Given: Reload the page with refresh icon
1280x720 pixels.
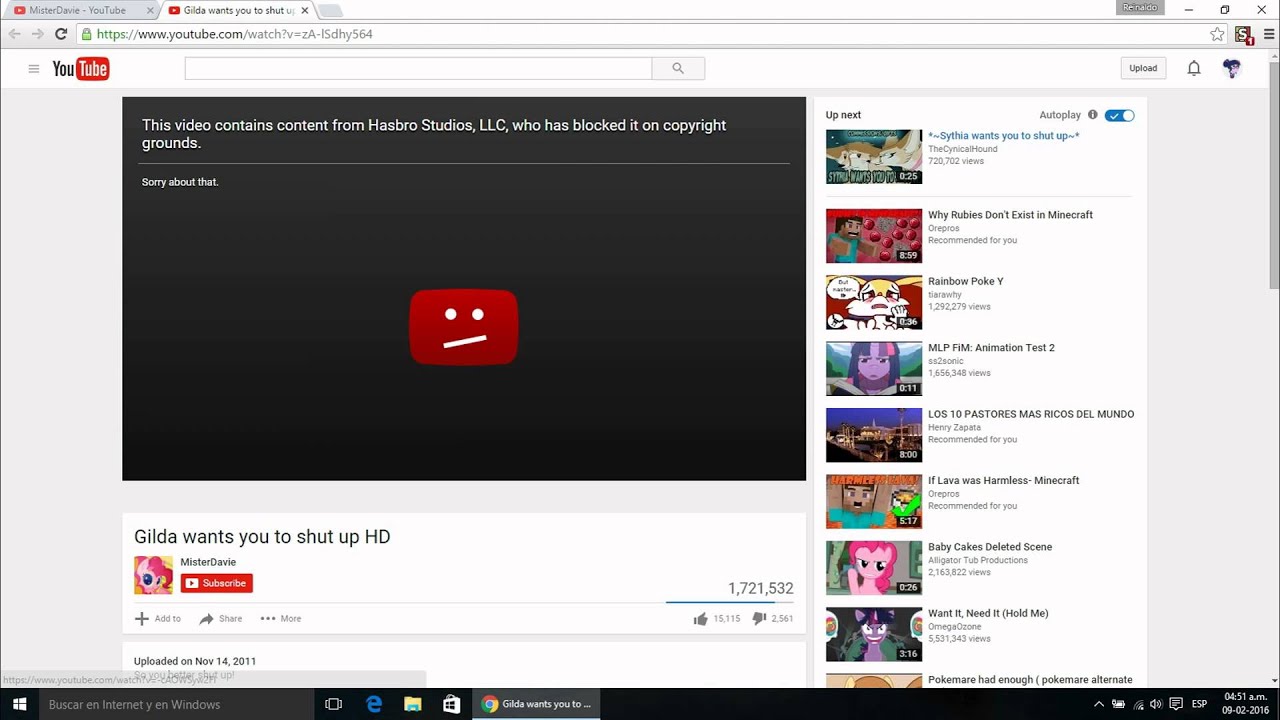Looking at the screenshot, I should (x=61, y=34).
